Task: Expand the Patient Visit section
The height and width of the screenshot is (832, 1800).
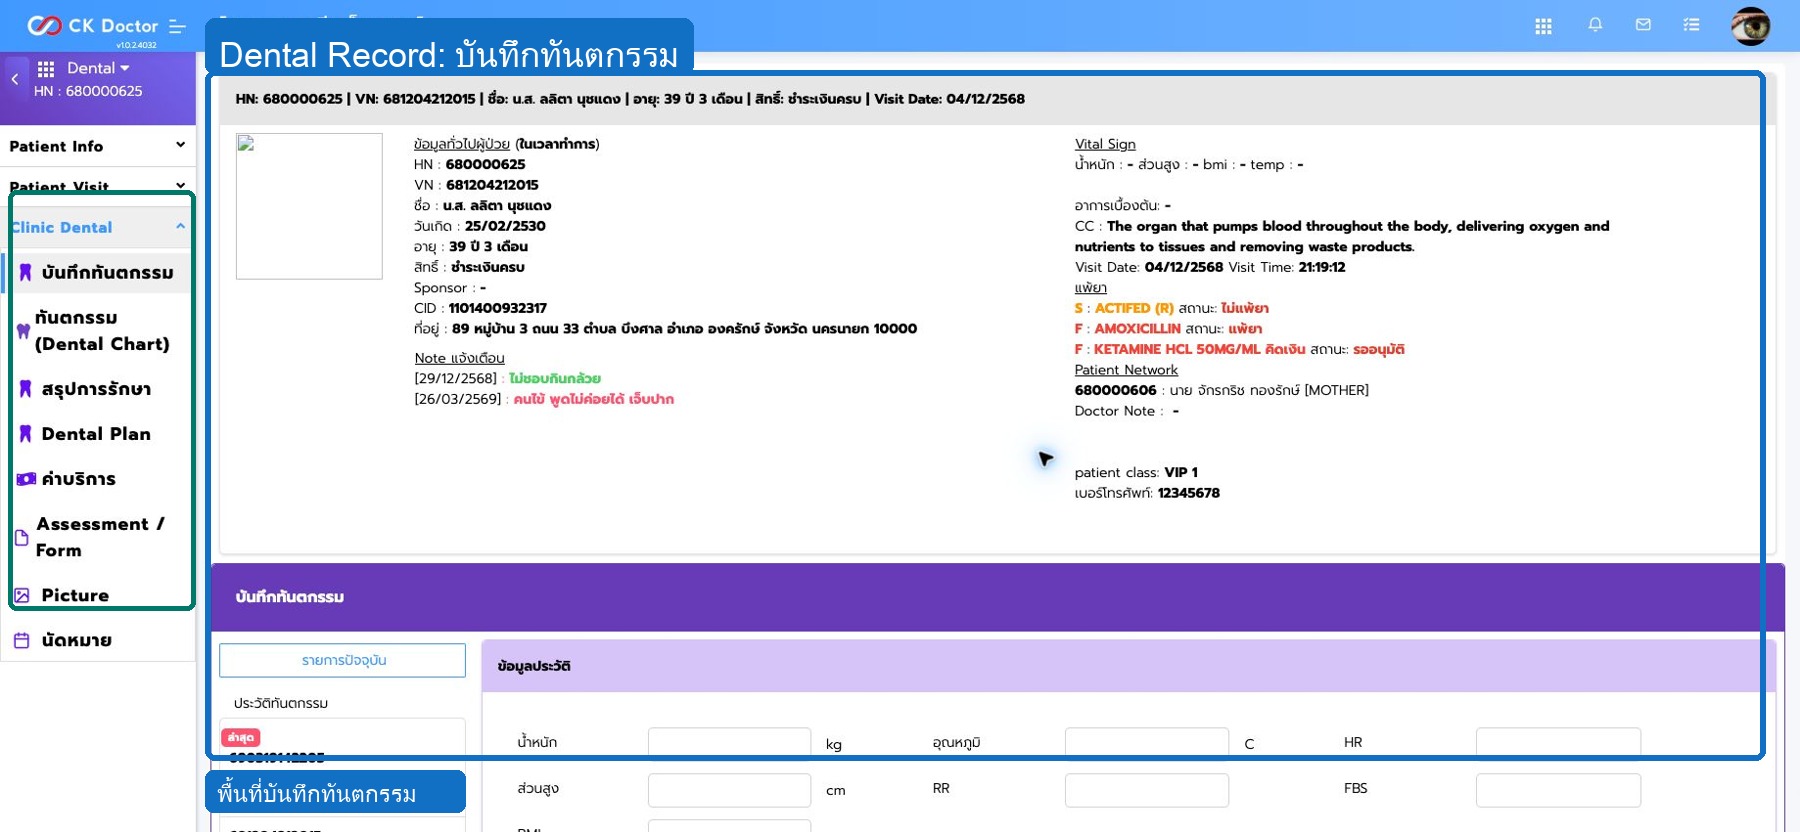Action: [x=98, y=186]
